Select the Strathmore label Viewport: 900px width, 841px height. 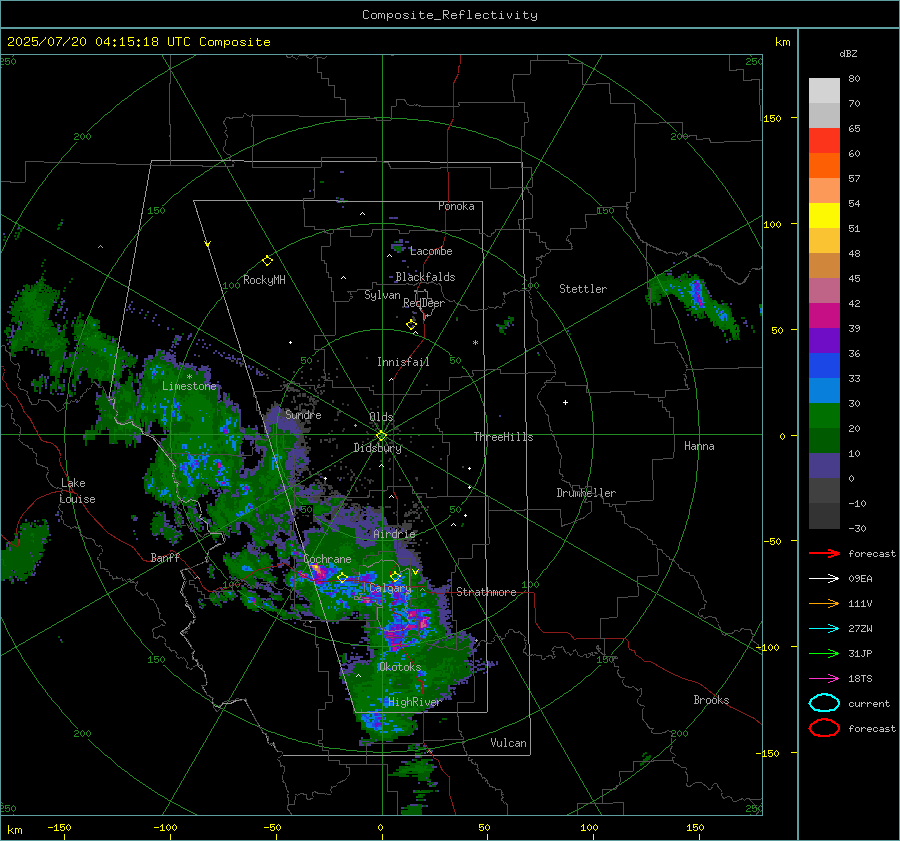tap(486, 592)
